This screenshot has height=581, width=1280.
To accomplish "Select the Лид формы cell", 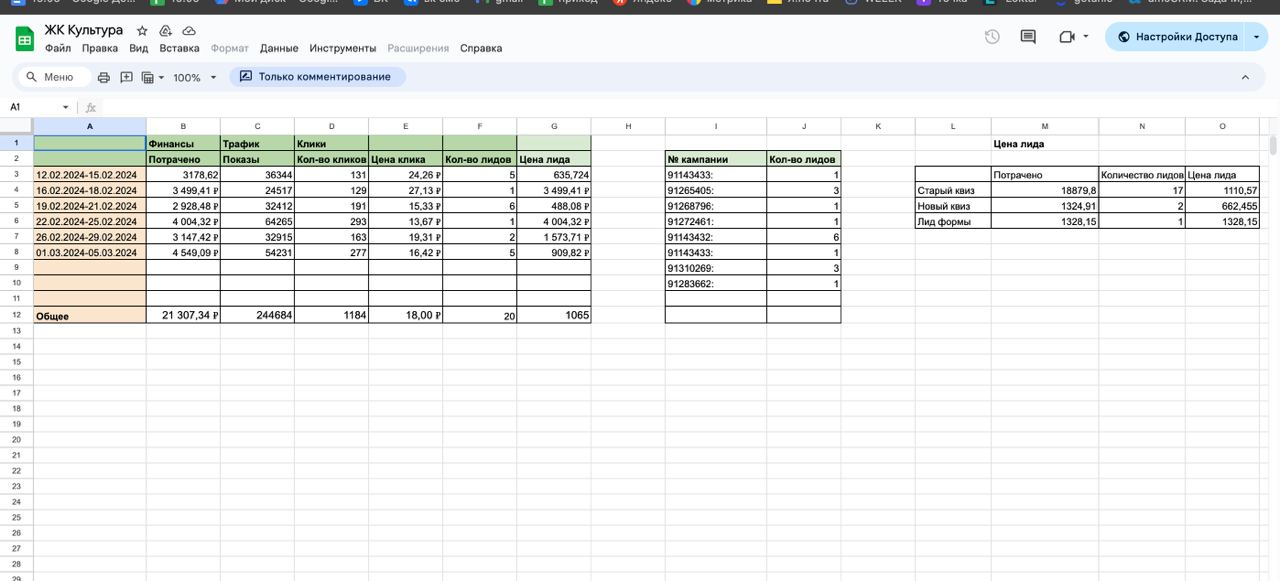I will pyautogui.click(x=953, y=221).
